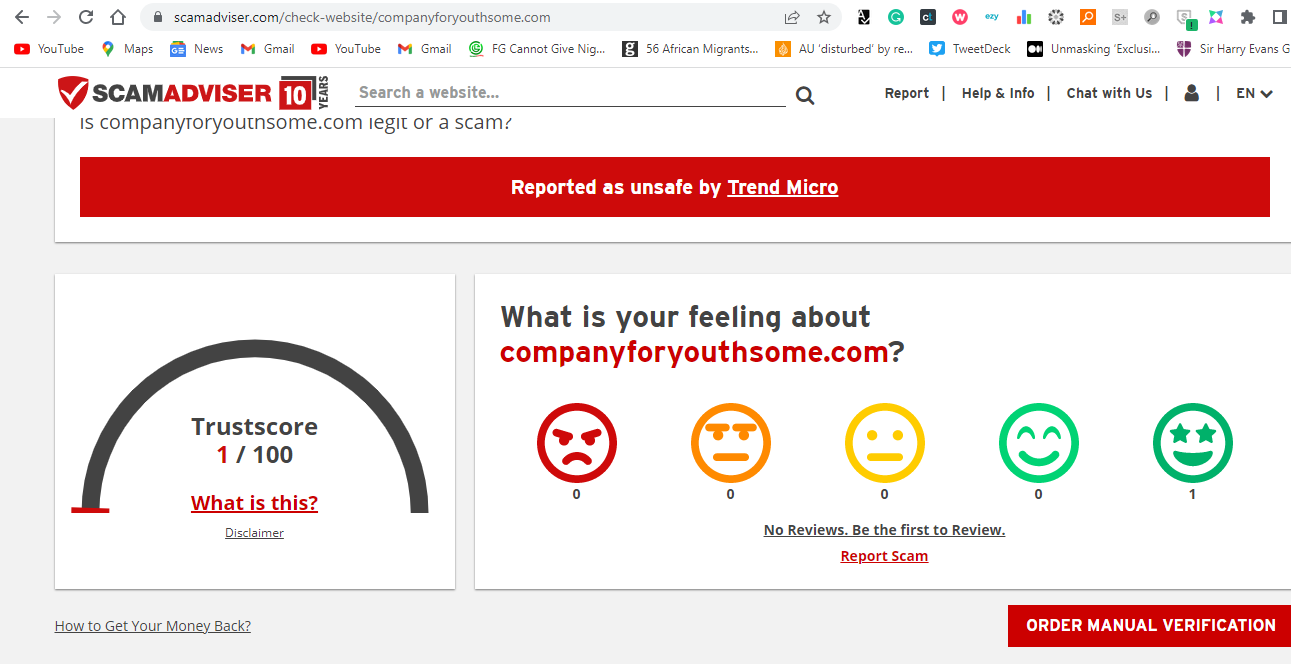1291x664 pixels.
Task: Open the bar chart extension
Action: click(x=1024, y=17)
